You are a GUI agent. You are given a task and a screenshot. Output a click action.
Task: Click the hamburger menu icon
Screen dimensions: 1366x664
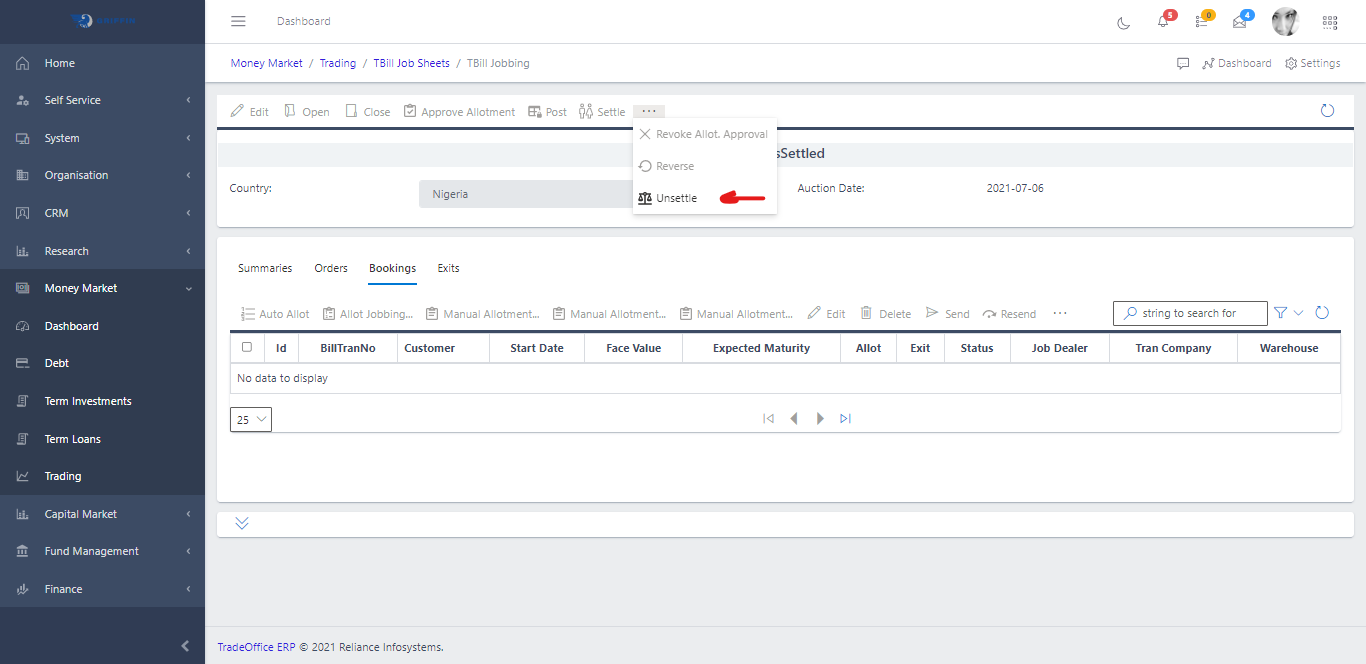[x=238, y=21]
